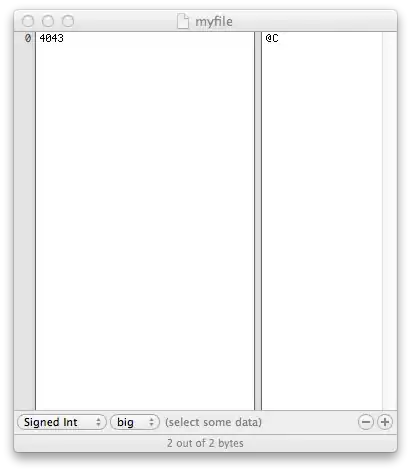
Task: Remove the inspector row with minus icon
Action: tap(366, 422)
